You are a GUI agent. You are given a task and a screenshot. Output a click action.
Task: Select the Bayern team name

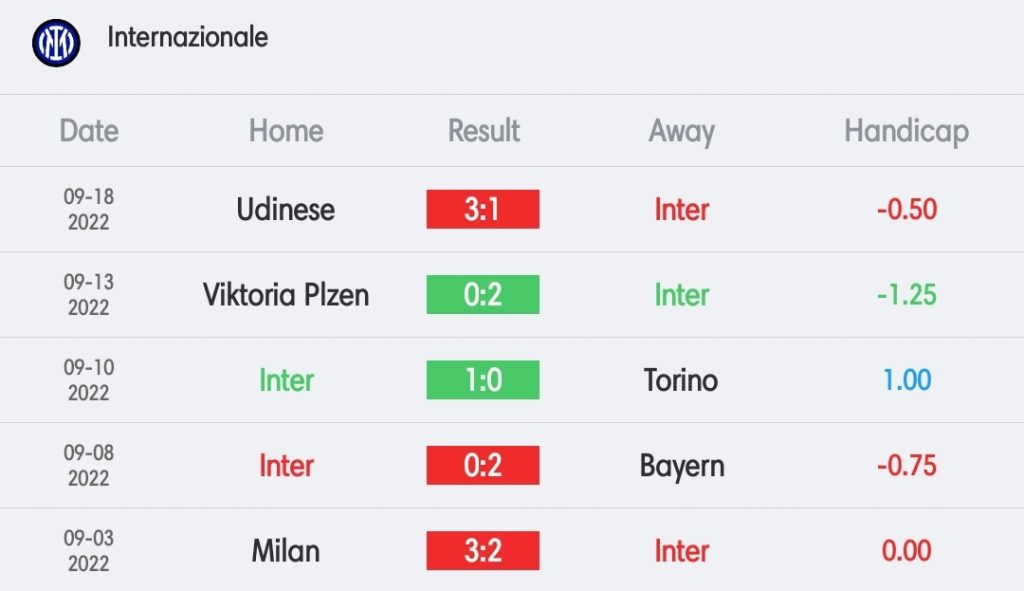pyautogui.click(x=682, y=467)
